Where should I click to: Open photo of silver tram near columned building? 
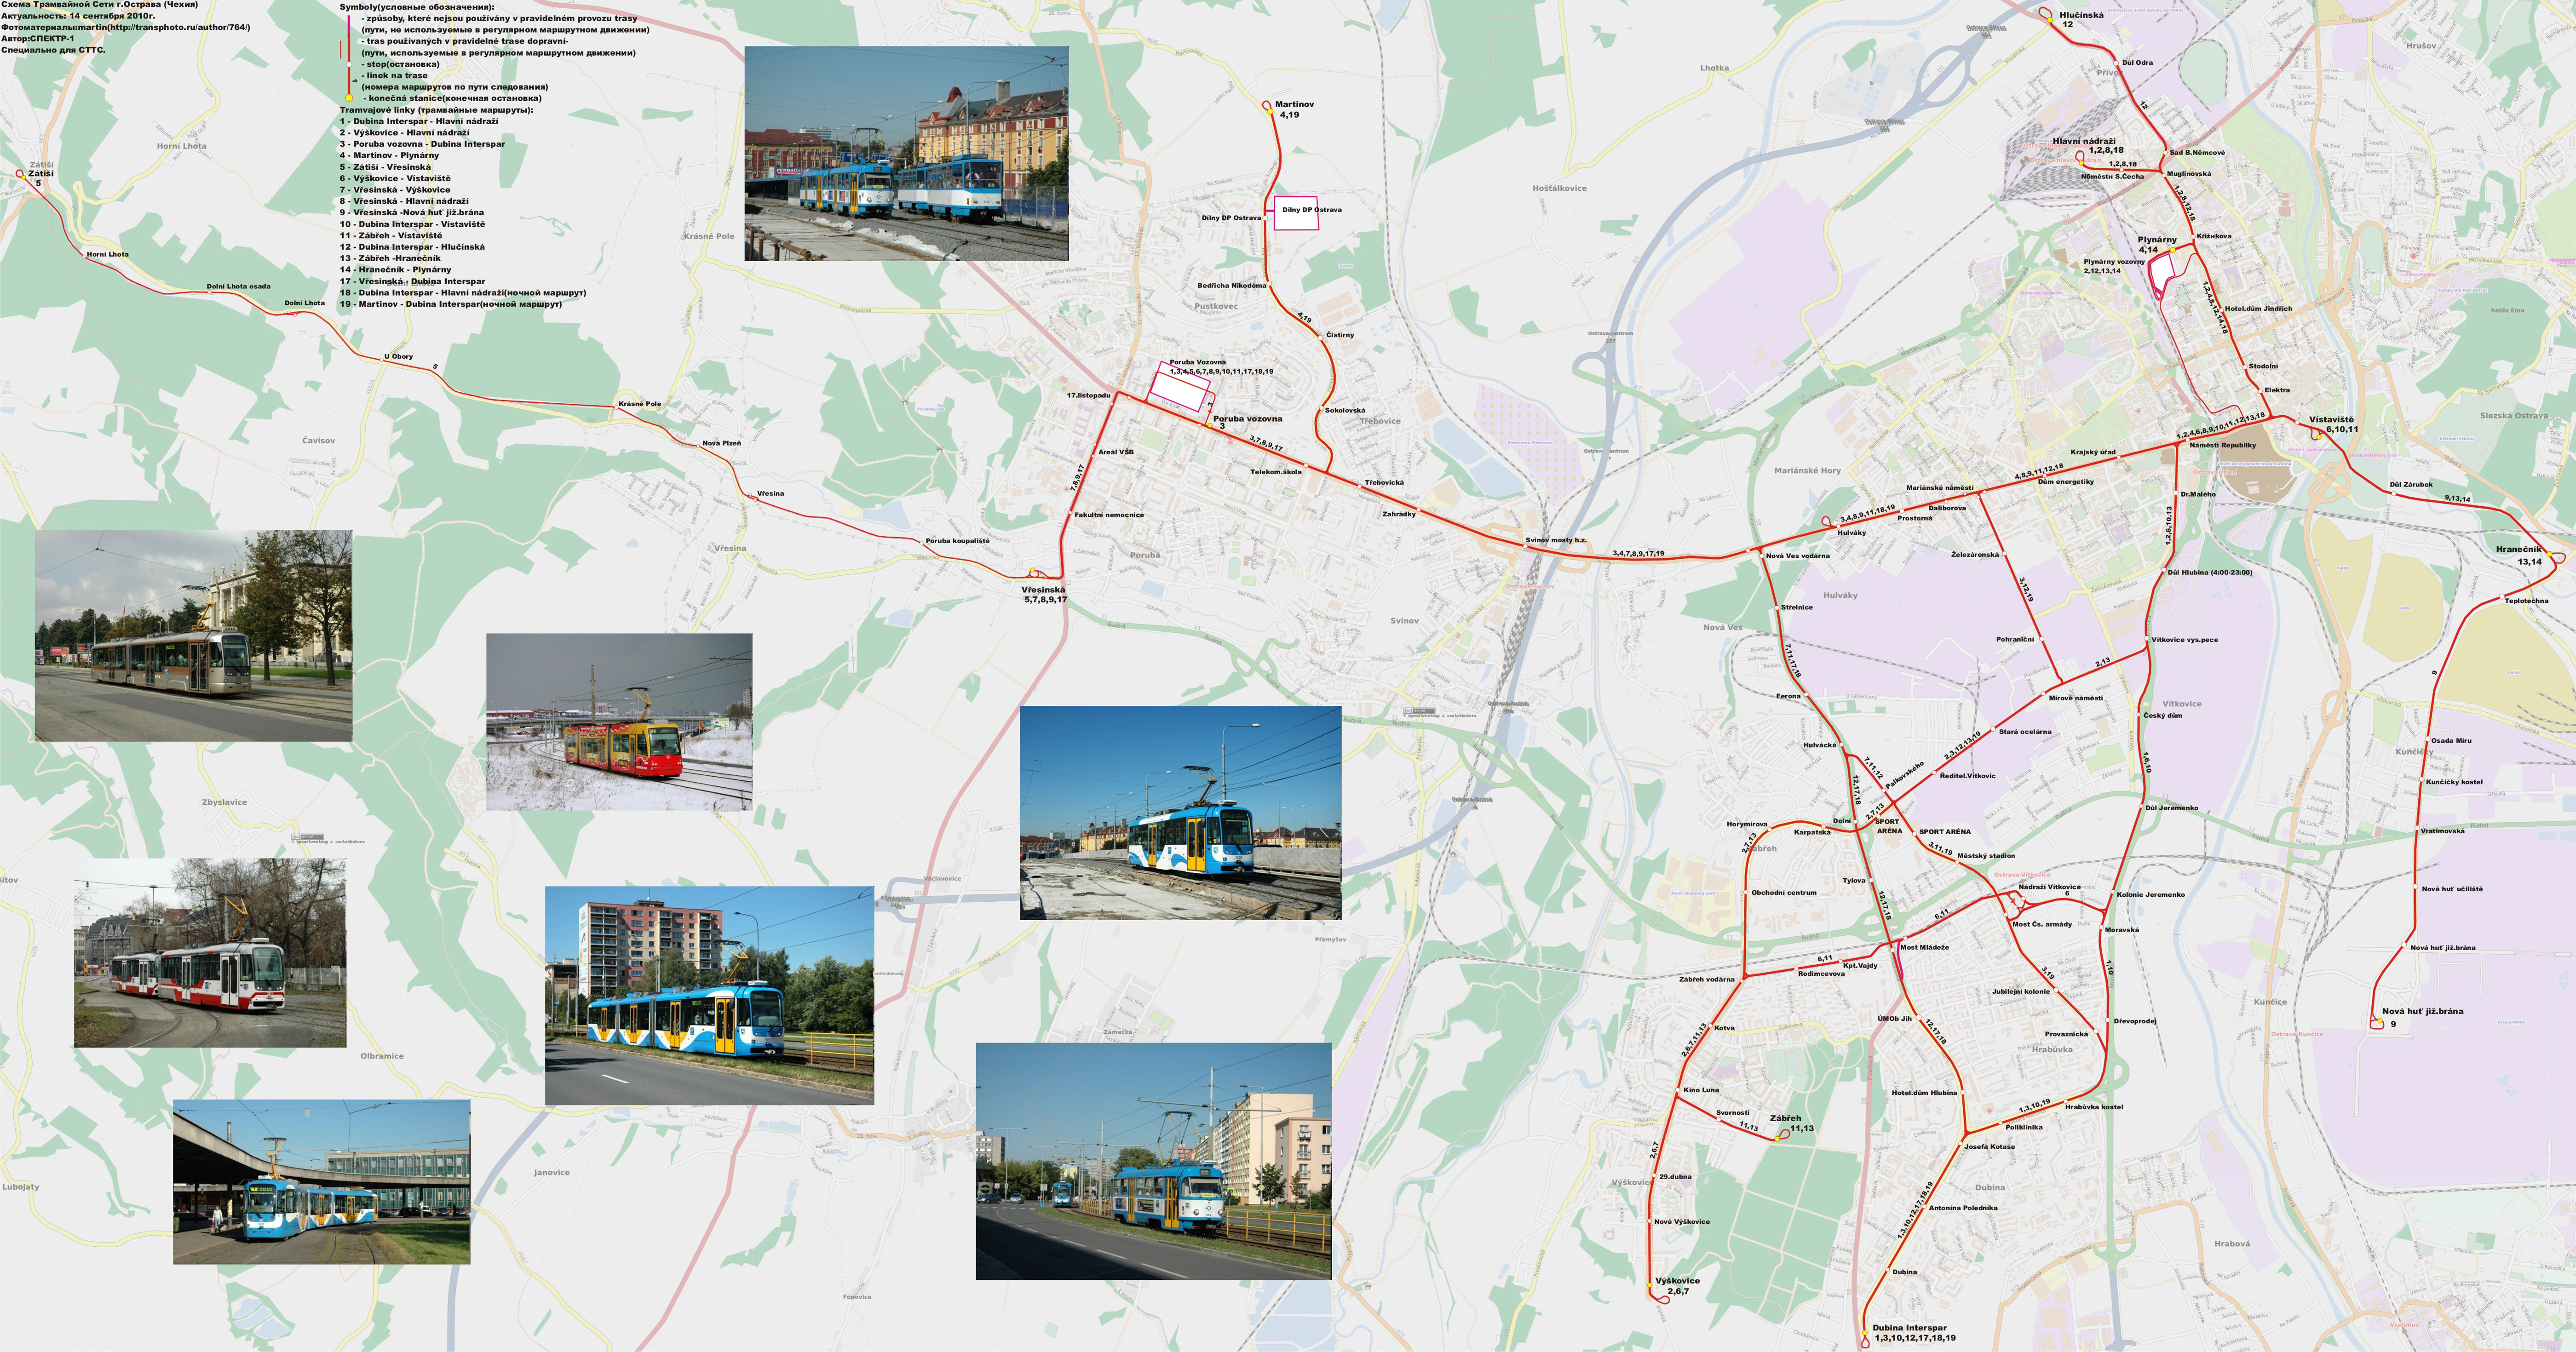[193, 635]
